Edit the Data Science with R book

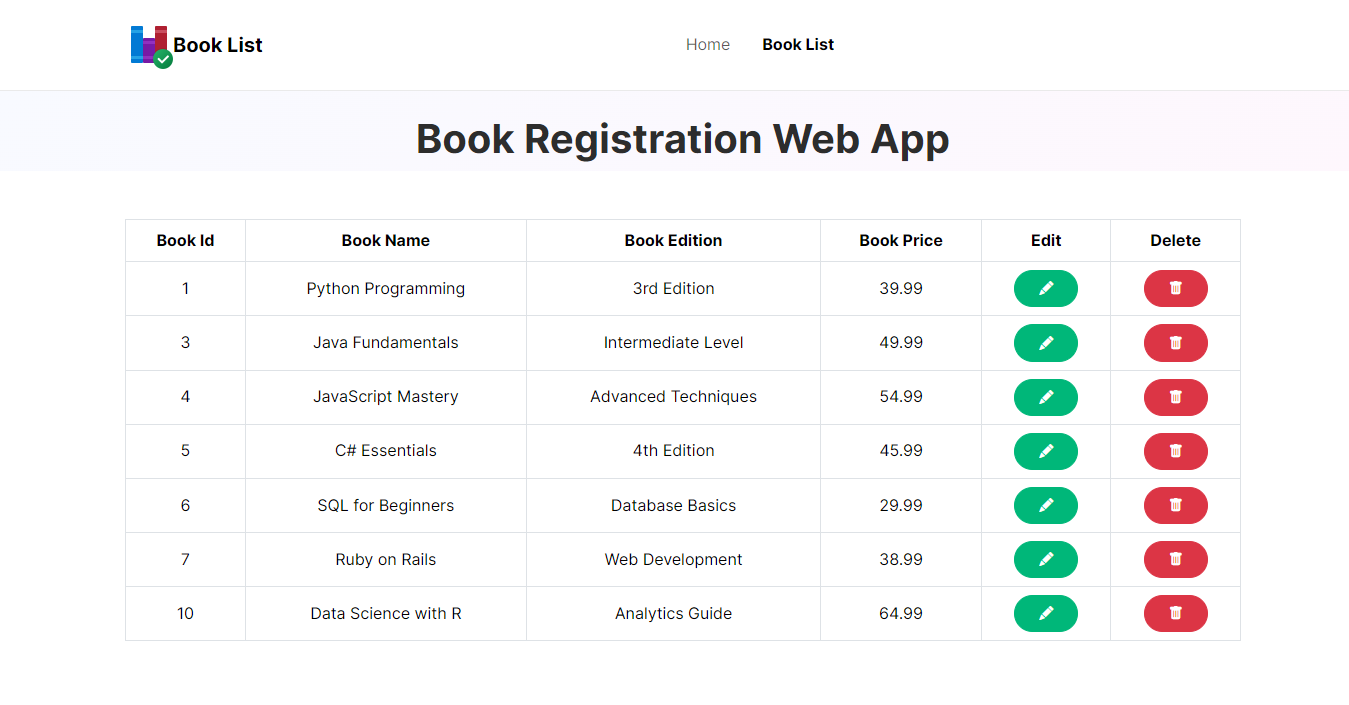[x=1046, y=613]
